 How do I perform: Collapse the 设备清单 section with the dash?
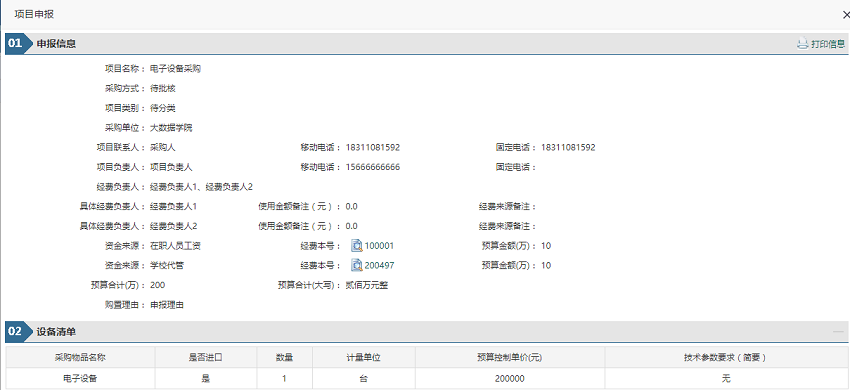(838, 331)
